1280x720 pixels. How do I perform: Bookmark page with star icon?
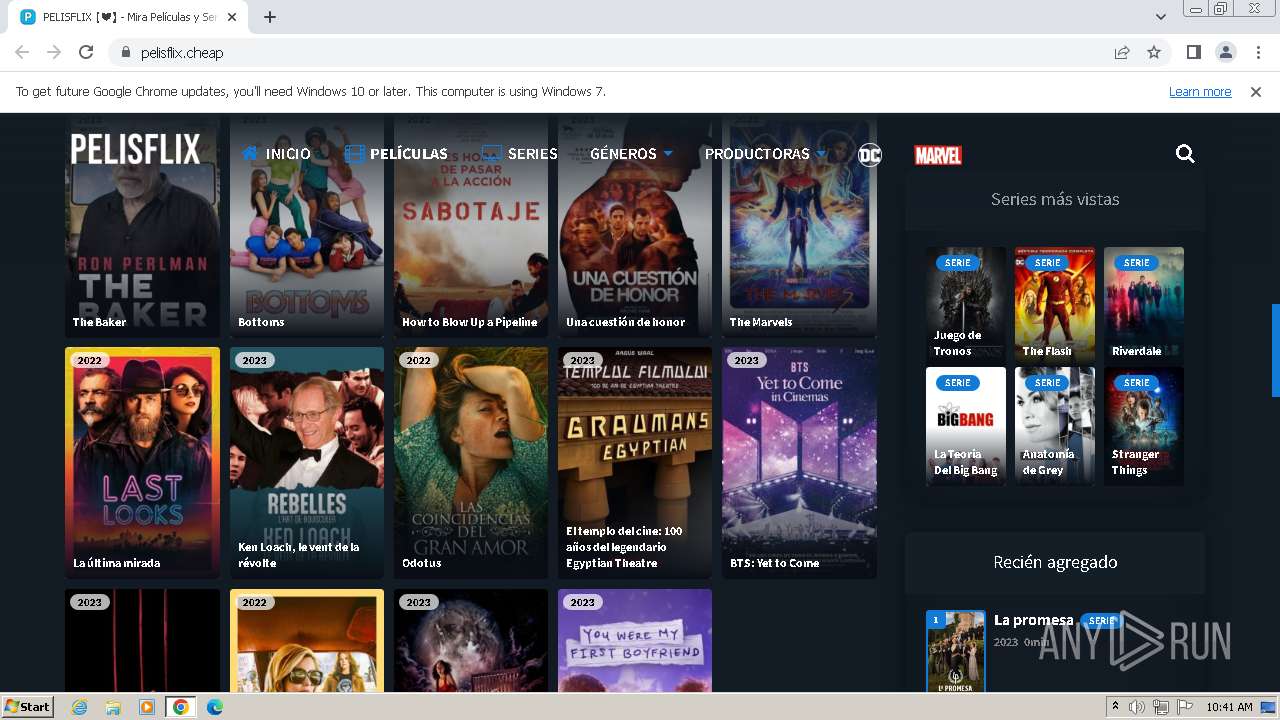pos(1154,52)
